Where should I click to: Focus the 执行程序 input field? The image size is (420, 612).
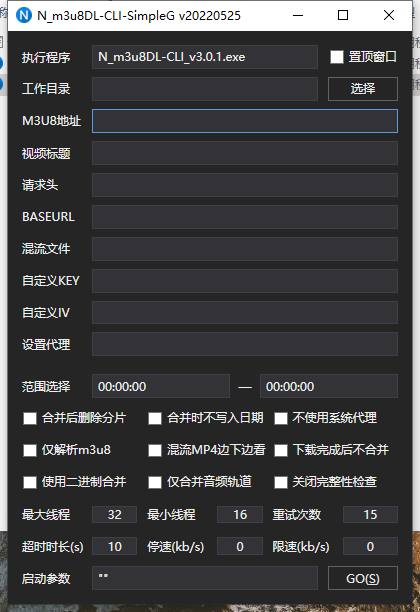[x=205, y=57]
